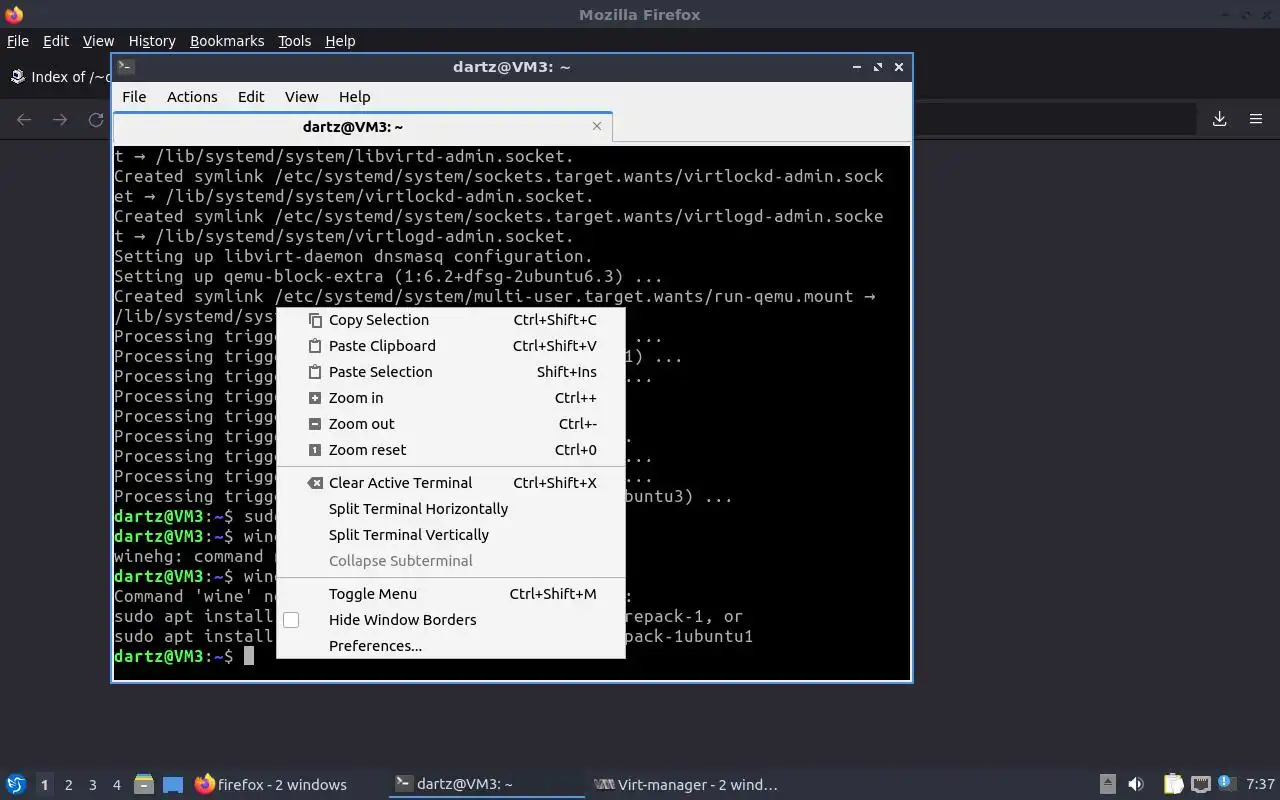The height and width of the screenshot is (800, 1280).
Task: Switch to dartz@VM3 terminal taskbar entry
Action: pyautogui.click(x=486, y=785)
